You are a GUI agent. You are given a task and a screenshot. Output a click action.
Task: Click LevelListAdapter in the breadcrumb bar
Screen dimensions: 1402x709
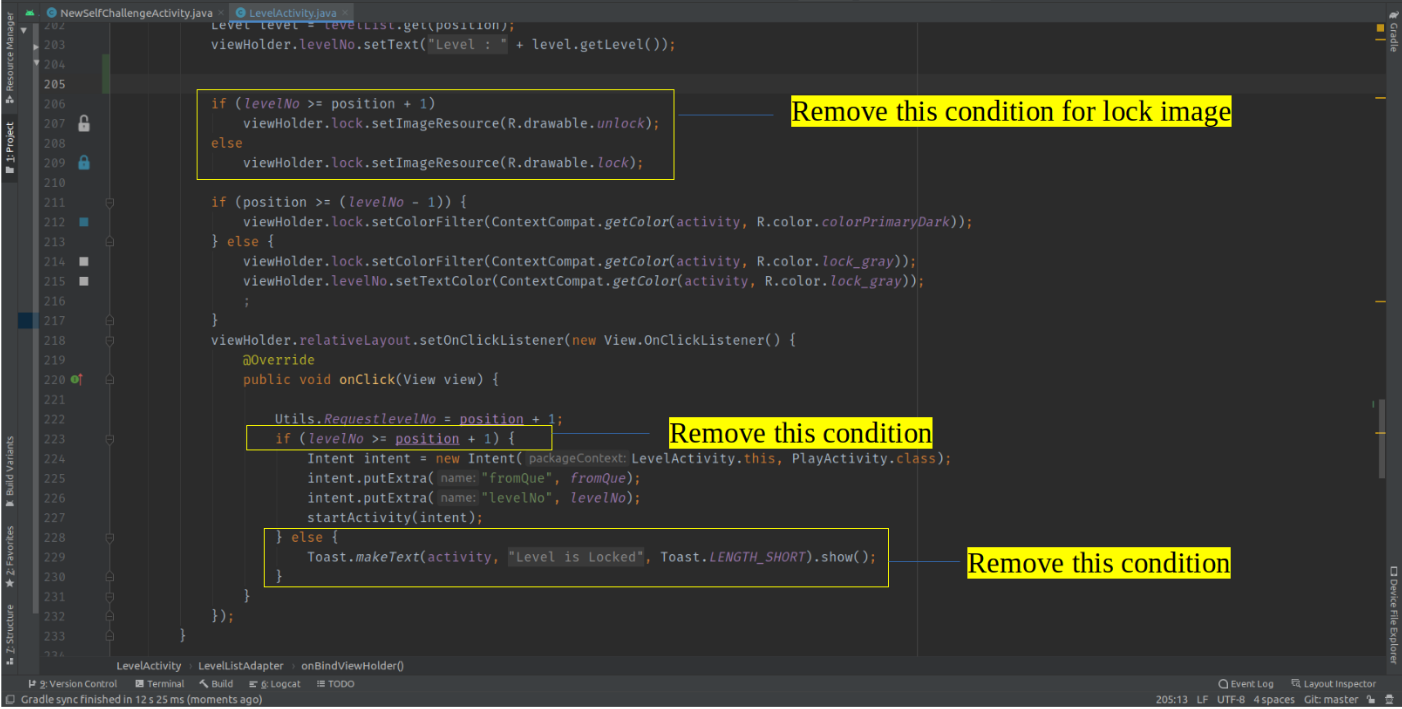pos(241,665)
